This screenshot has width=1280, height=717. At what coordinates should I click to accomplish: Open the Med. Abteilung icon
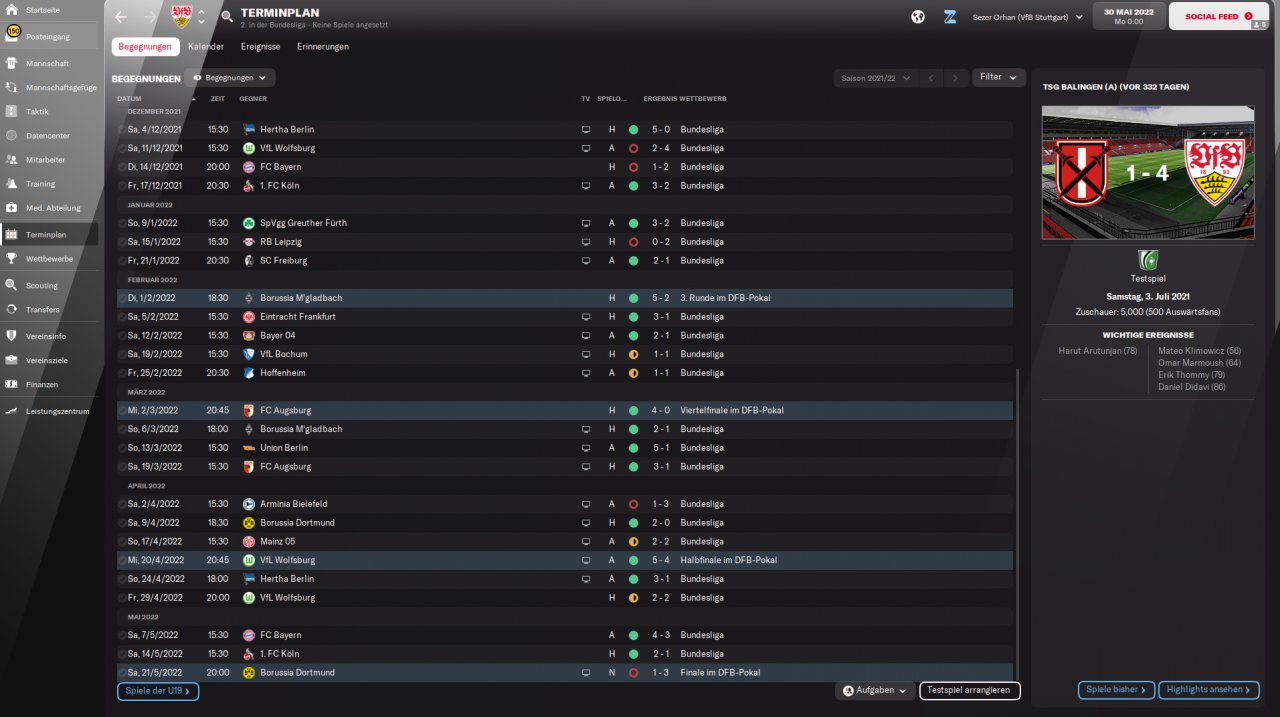[x=12, y=208]
